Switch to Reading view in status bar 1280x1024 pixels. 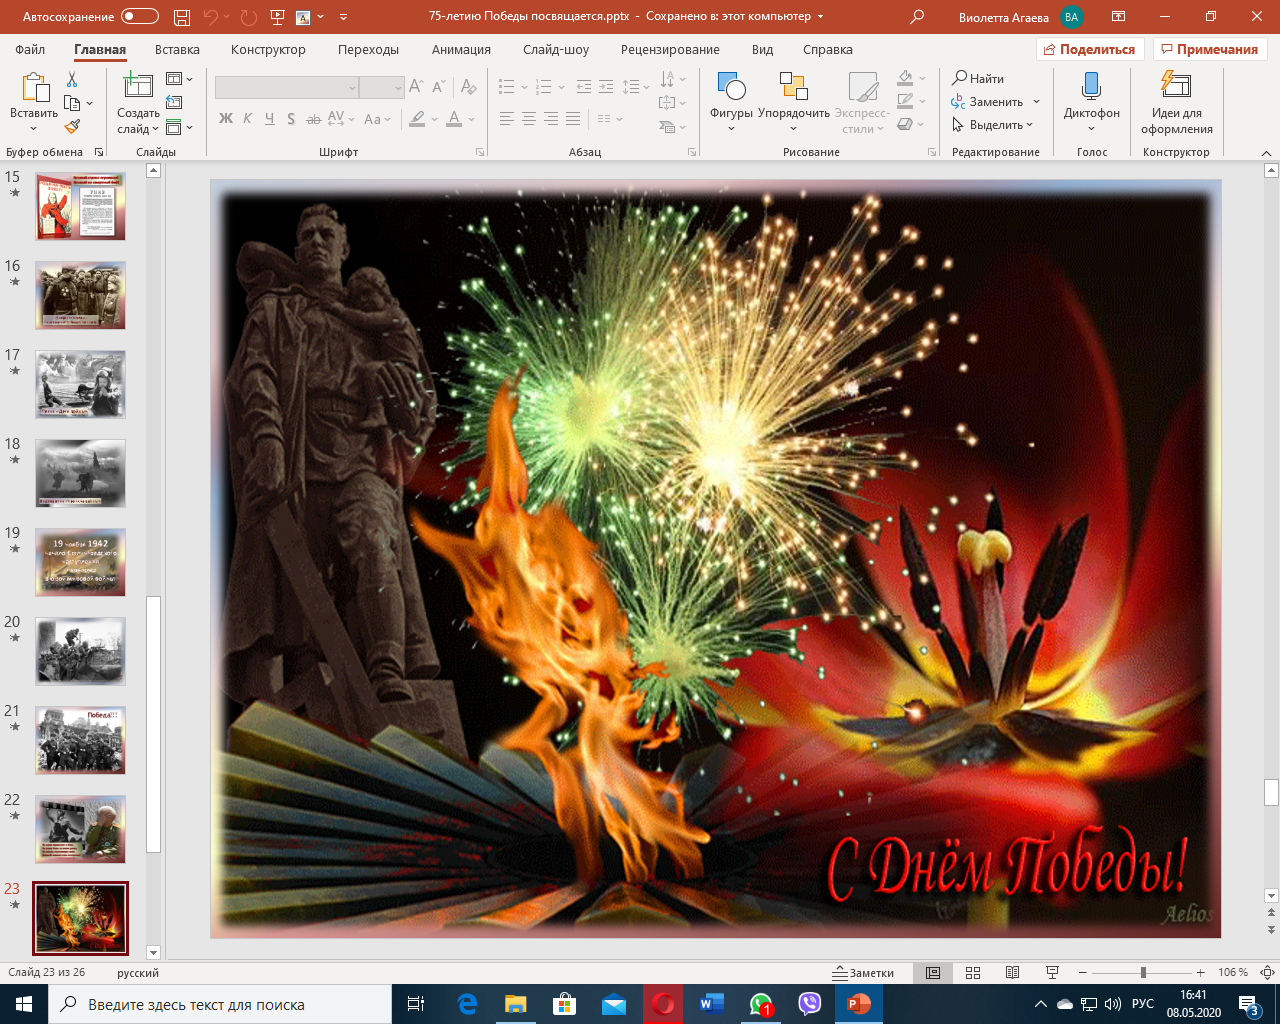tap(1012, 972)
